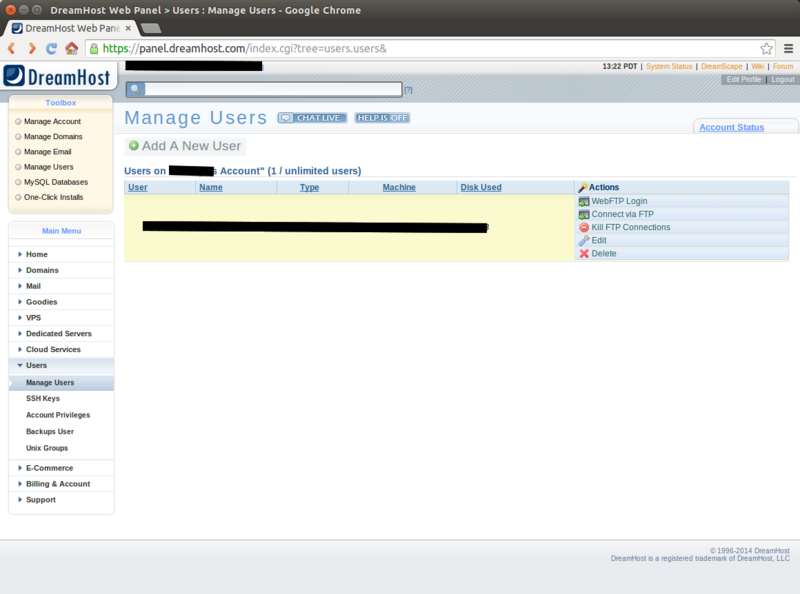Open a new browser tab
The height and width of the screenshot is (594, 800).
pos(151,28)
